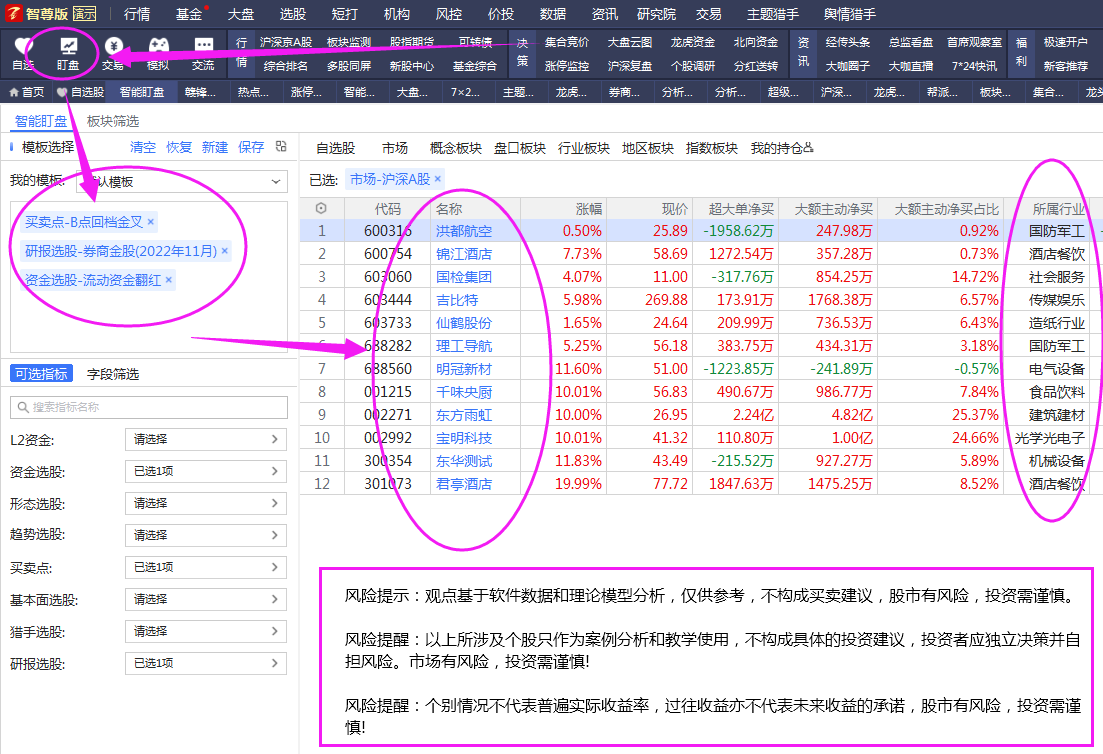Switch to the 热点... page tab
The height and width of the screenshot is (754, 1103).
click(253, 92)
